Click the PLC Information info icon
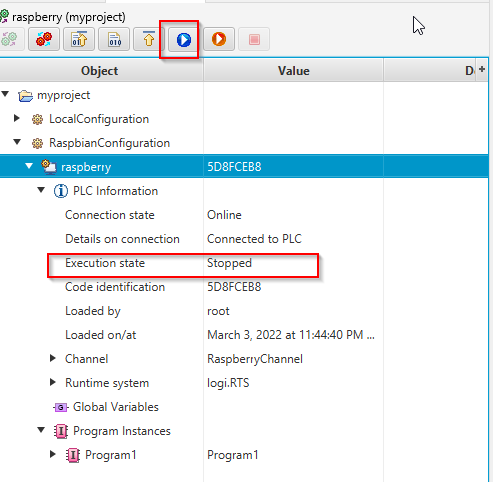Viewport: 493px width, 482px height. [61, 191]
